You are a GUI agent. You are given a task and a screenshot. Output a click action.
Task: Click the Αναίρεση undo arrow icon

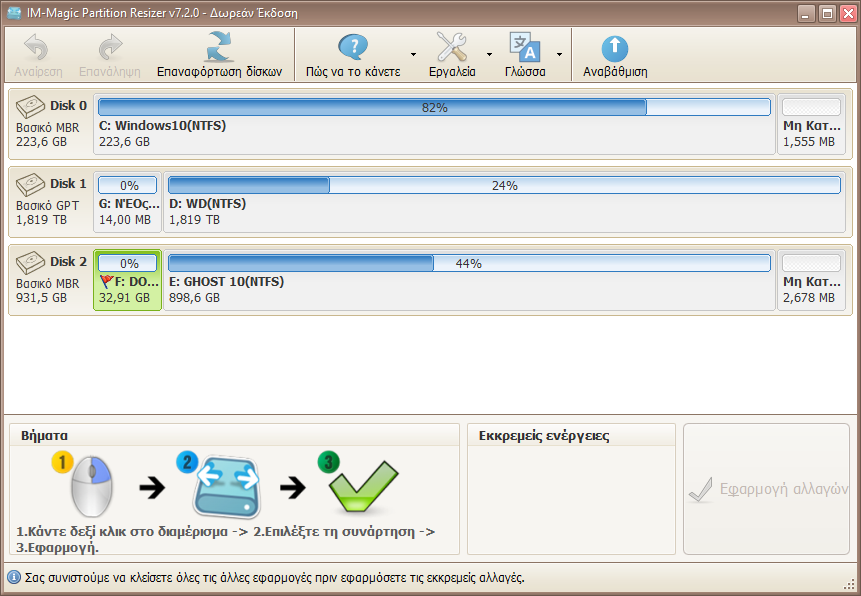click(37, 47)
